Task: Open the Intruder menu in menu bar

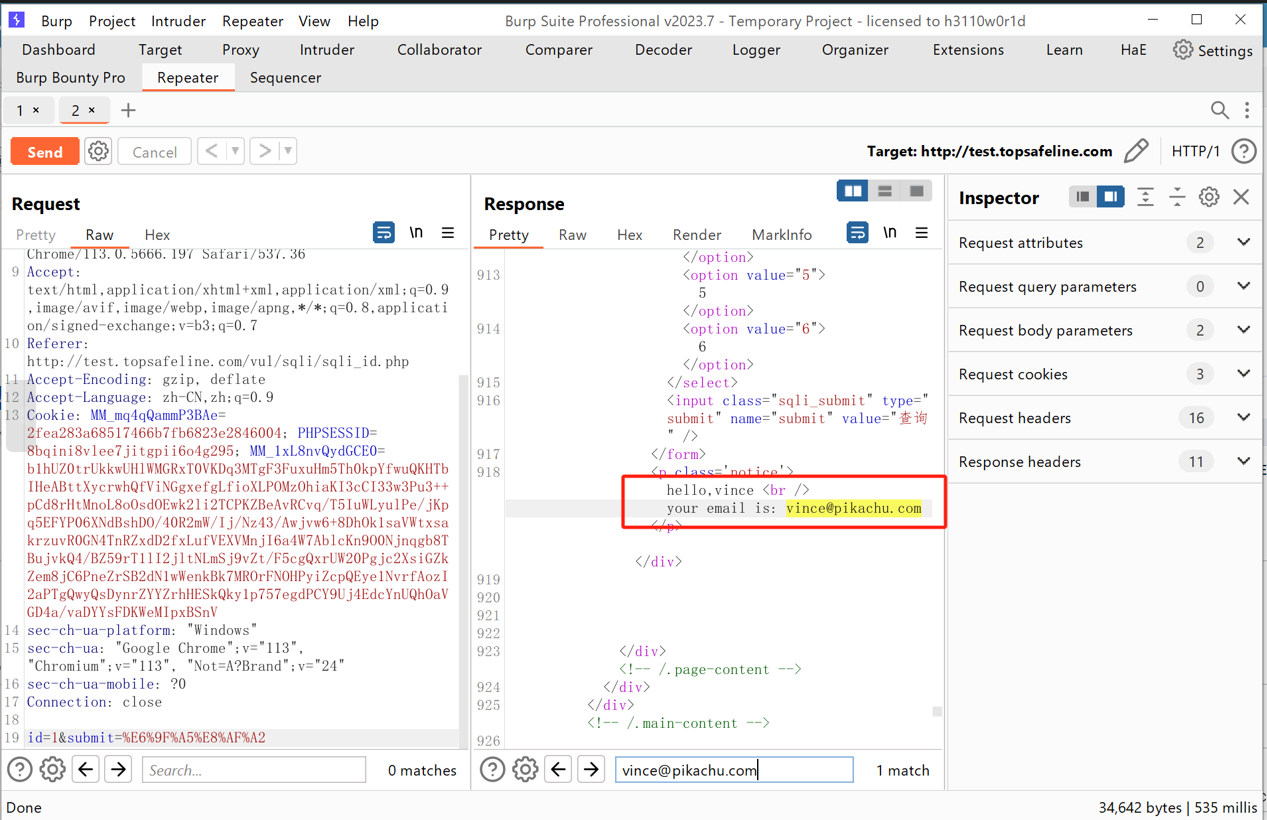Action: click(178, 21)
